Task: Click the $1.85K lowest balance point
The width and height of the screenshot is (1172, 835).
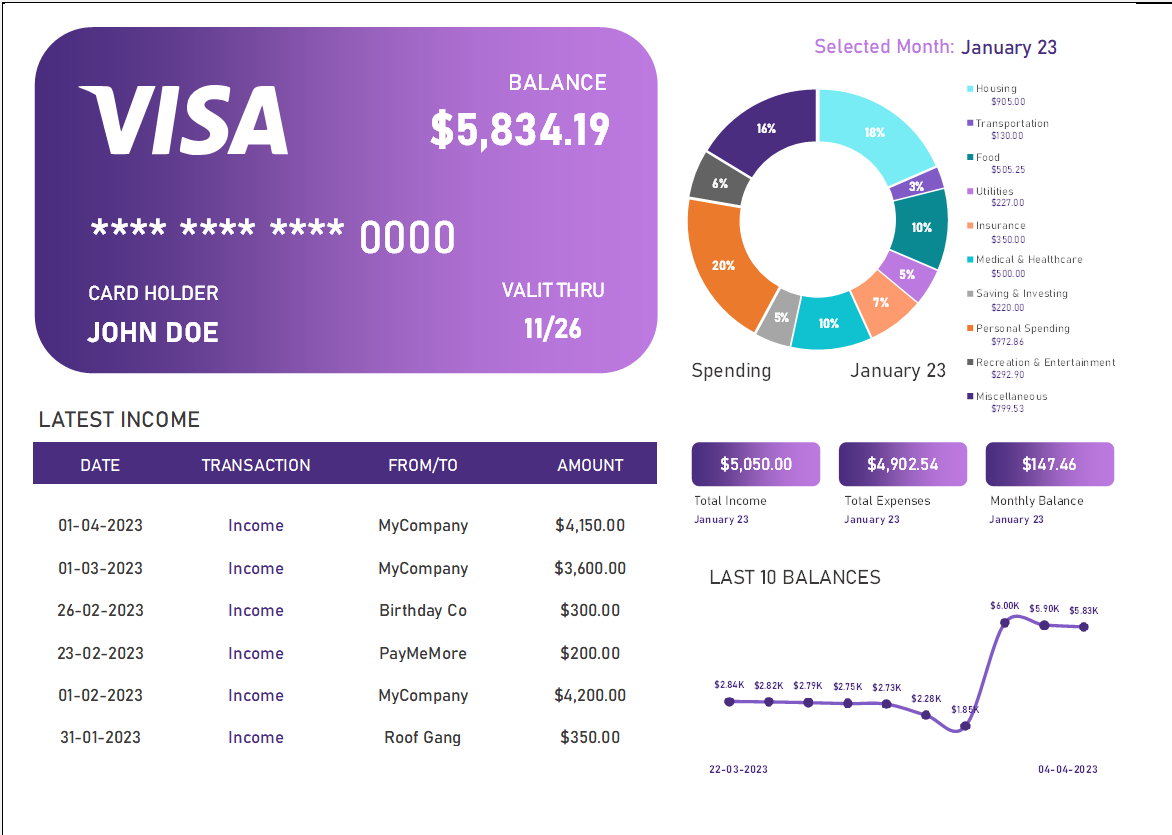Action: pos(965,725)
